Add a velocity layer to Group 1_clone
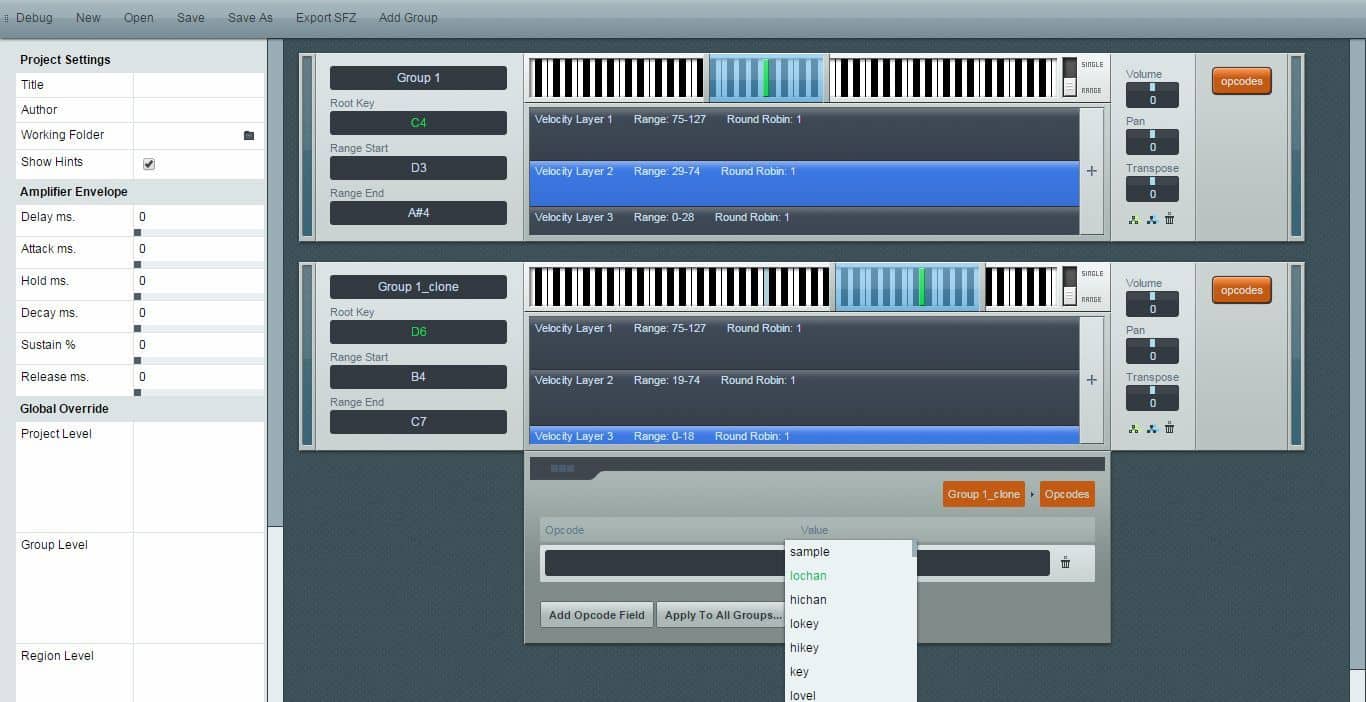Image resolution: width=1366 pixels, height=702 pixels. (x=1091, y=380)
